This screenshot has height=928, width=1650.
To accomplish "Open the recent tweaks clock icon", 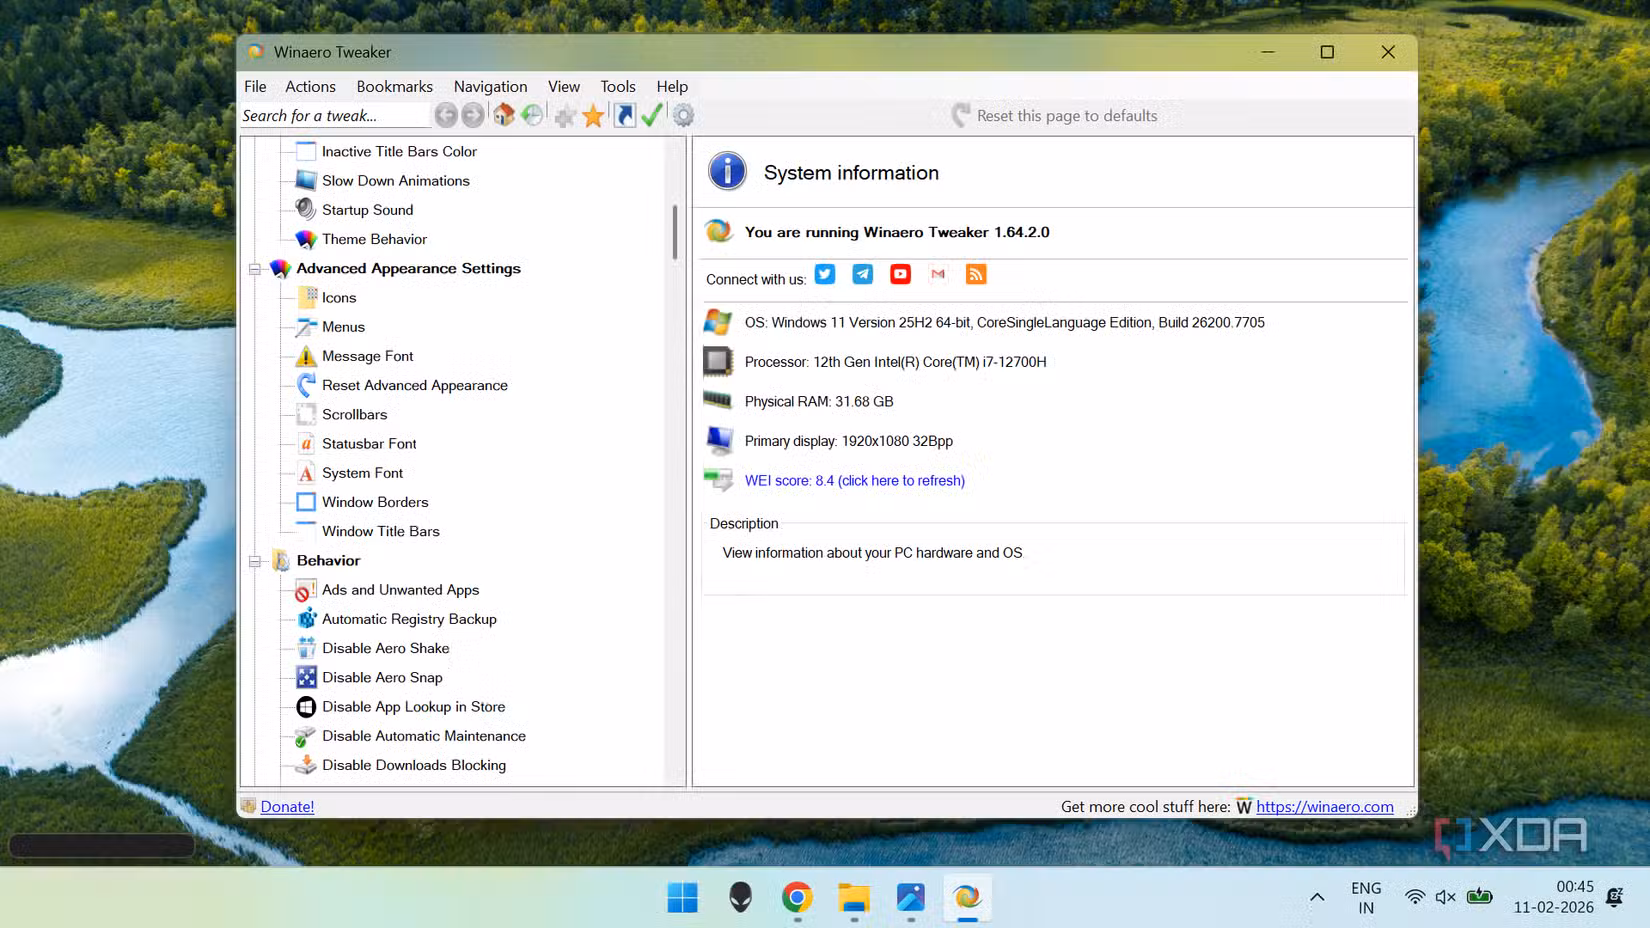I will point(533,115).
